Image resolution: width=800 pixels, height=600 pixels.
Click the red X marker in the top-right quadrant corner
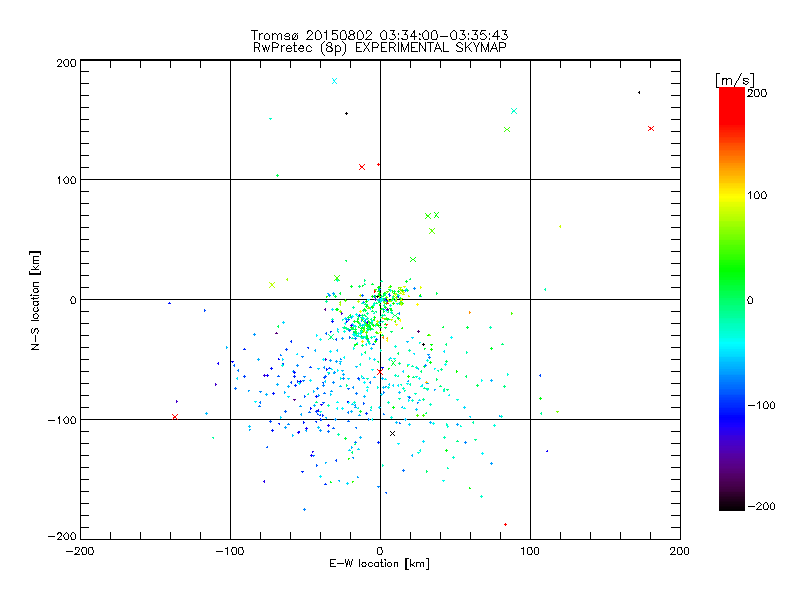651,129
